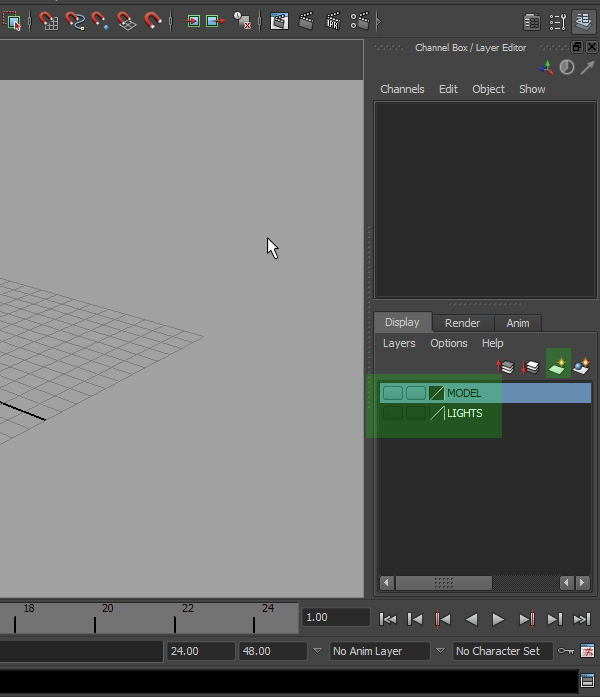Open the Show menu
The width and height of the screenshot is (600, 697).
pos(532,89)
